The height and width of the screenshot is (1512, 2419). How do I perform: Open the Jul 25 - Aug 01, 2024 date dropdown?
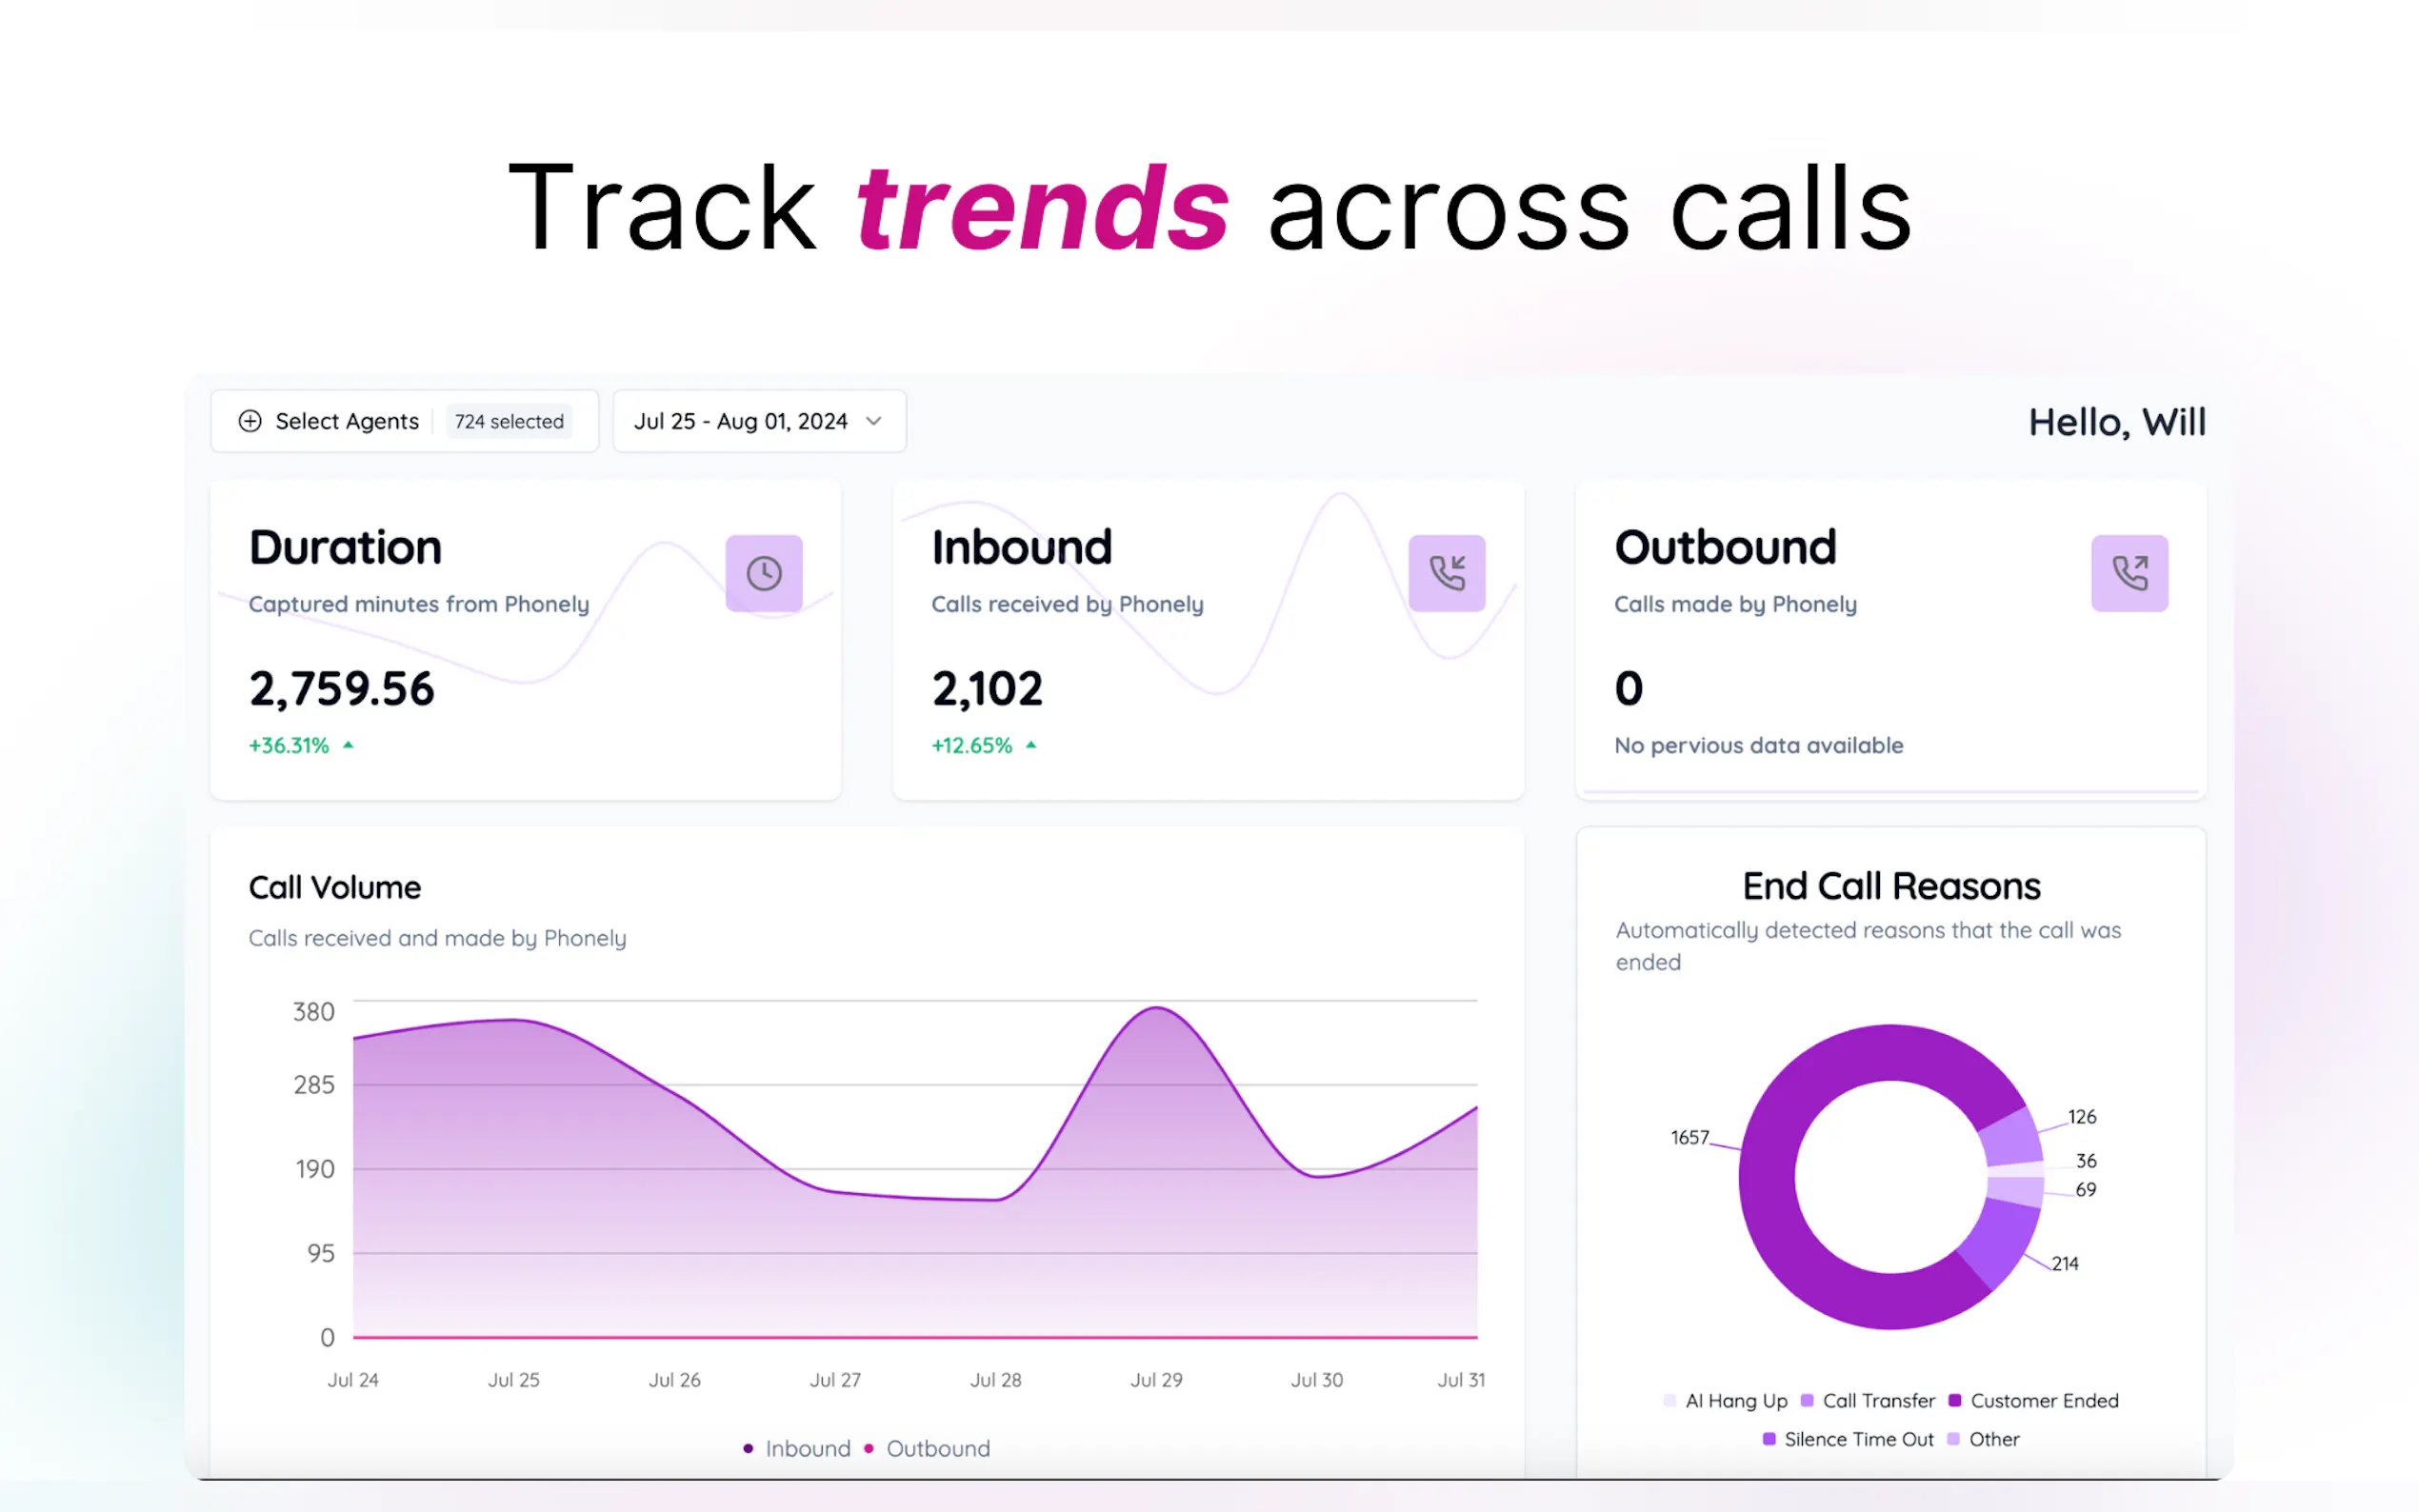(741, 421)
